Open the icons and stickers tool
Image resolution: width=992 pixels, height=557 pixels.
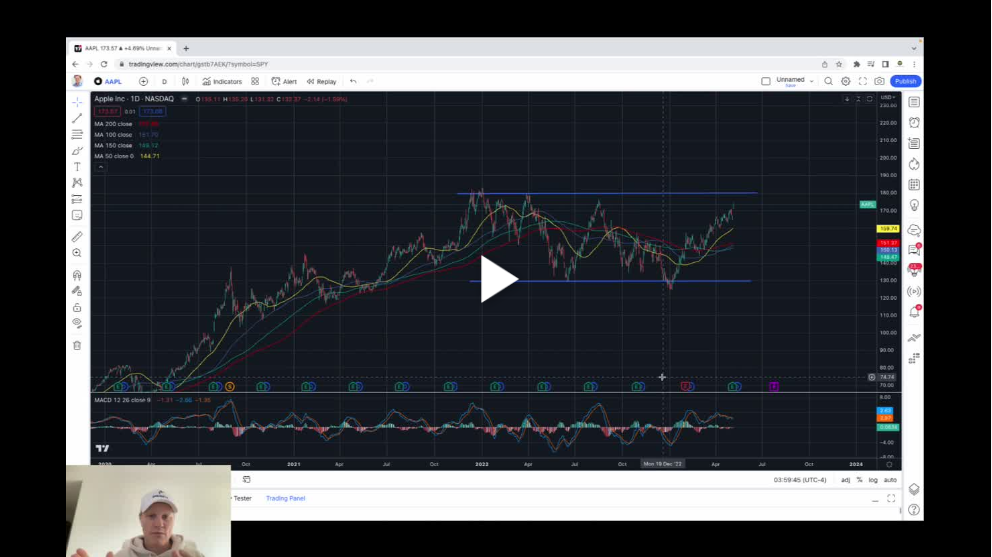pos(77,215)
